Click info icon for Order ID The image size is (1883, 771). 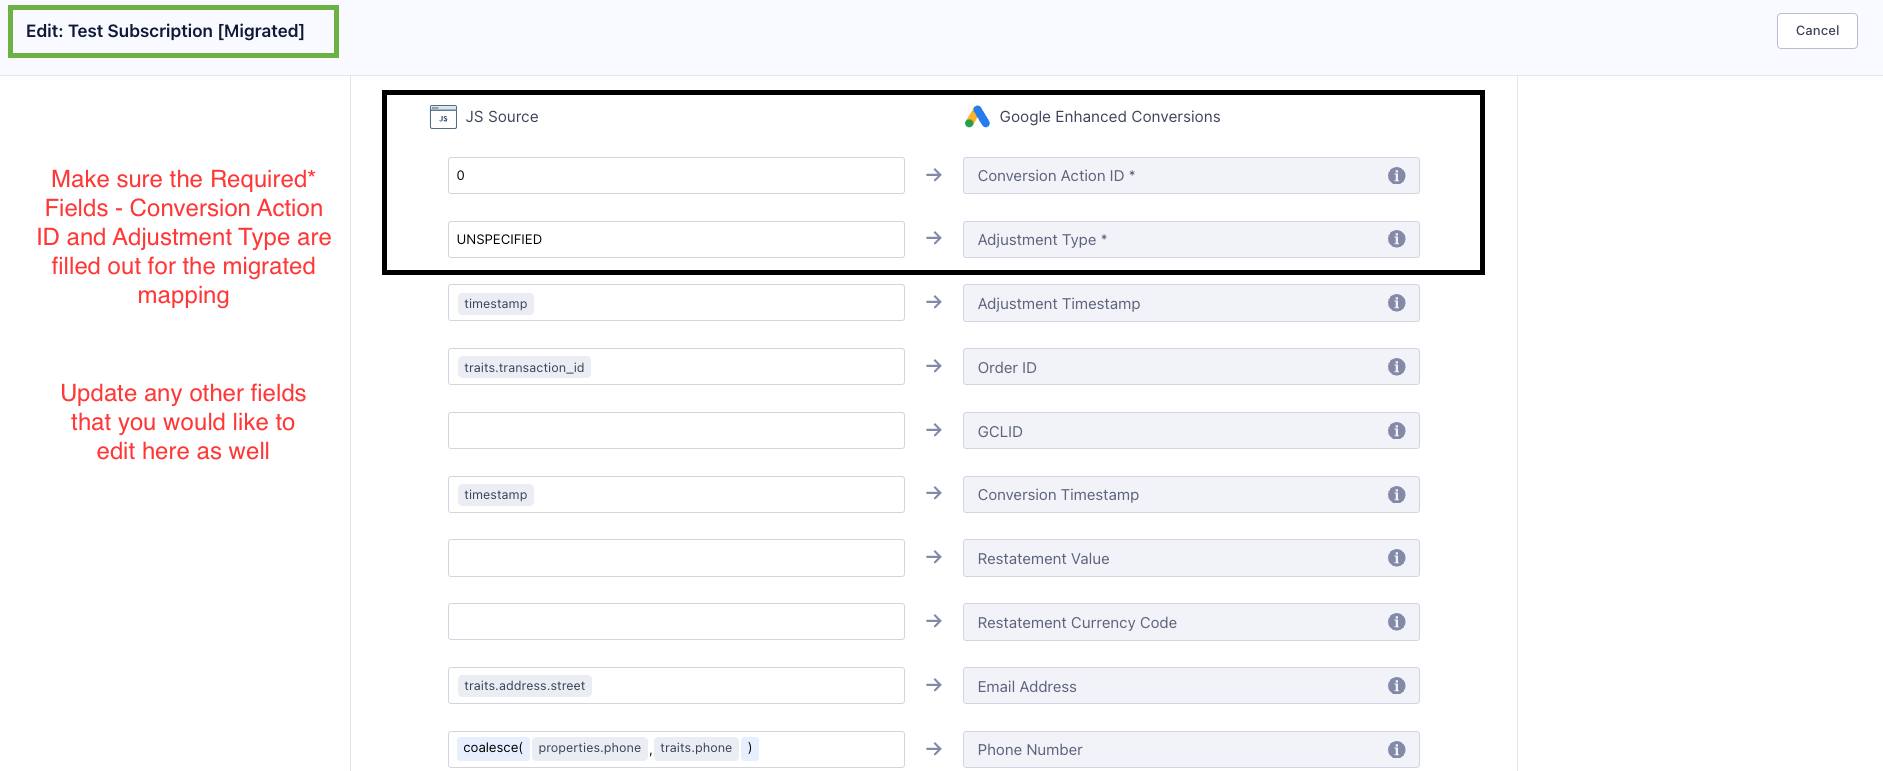tap(1397, 367)
